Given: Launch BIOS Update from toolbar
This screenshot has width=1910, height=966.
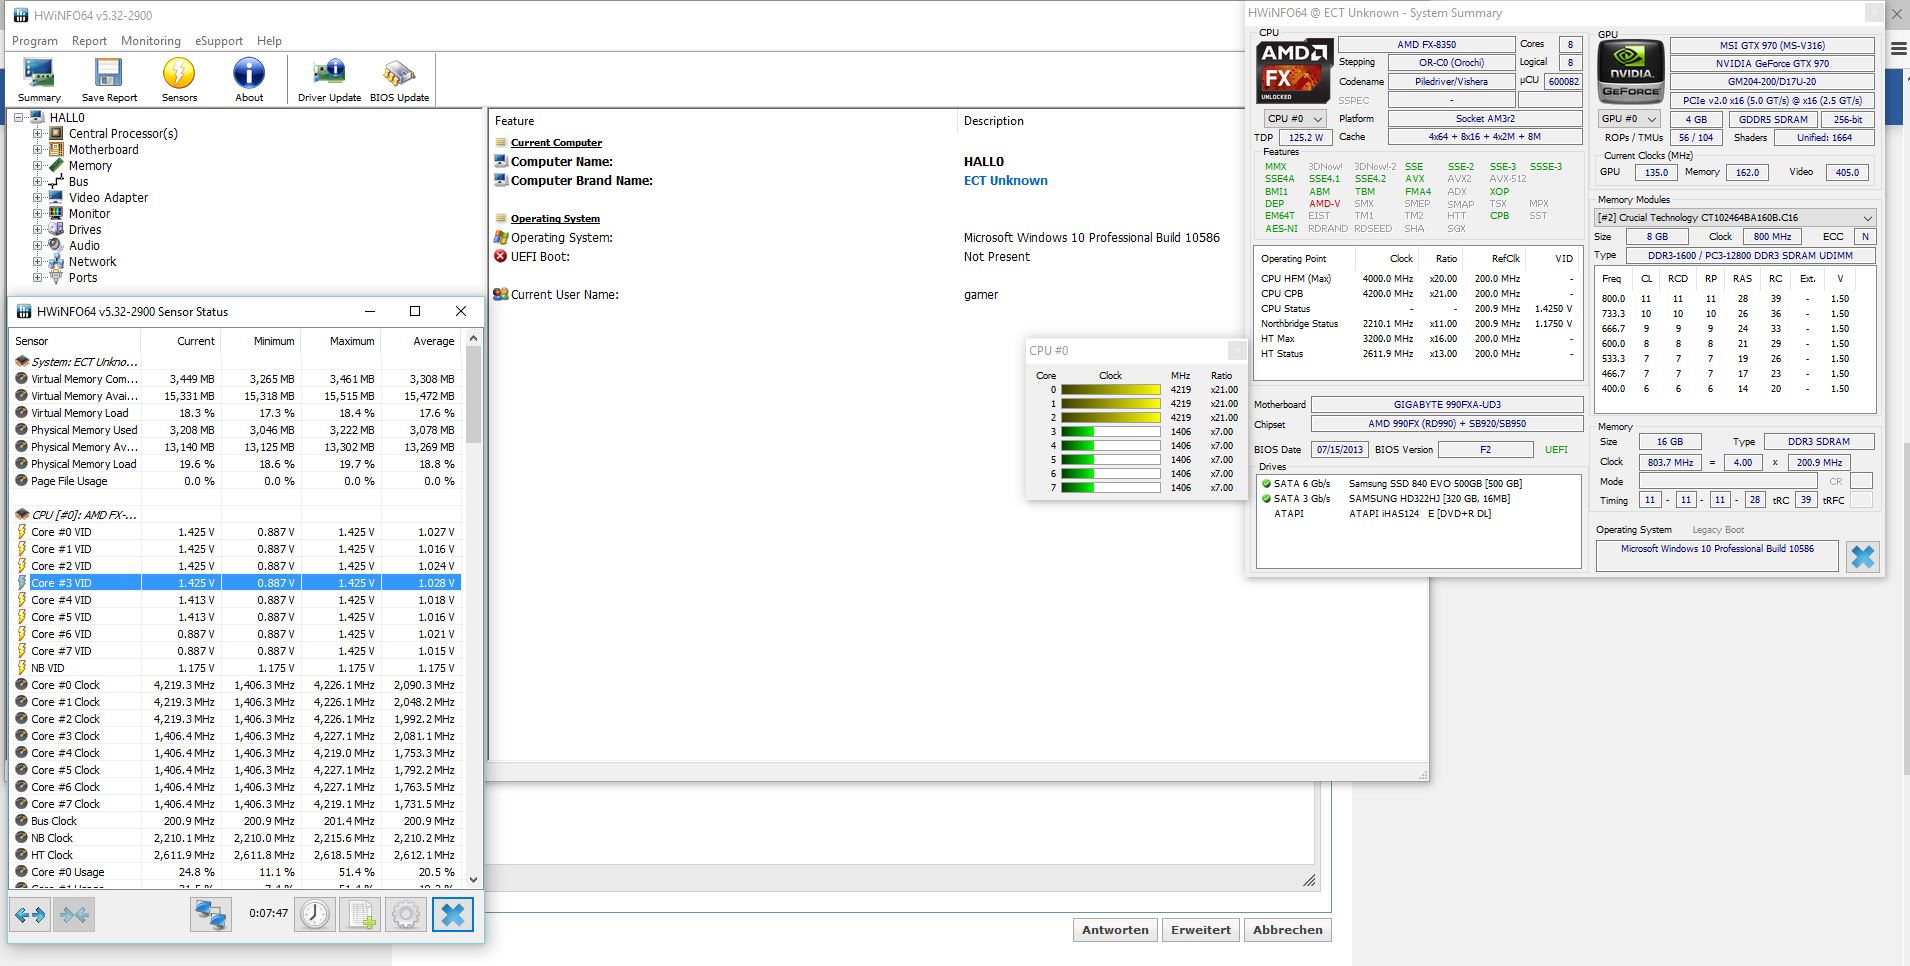Looking at the screenshot, I should [x=399, y=79].
